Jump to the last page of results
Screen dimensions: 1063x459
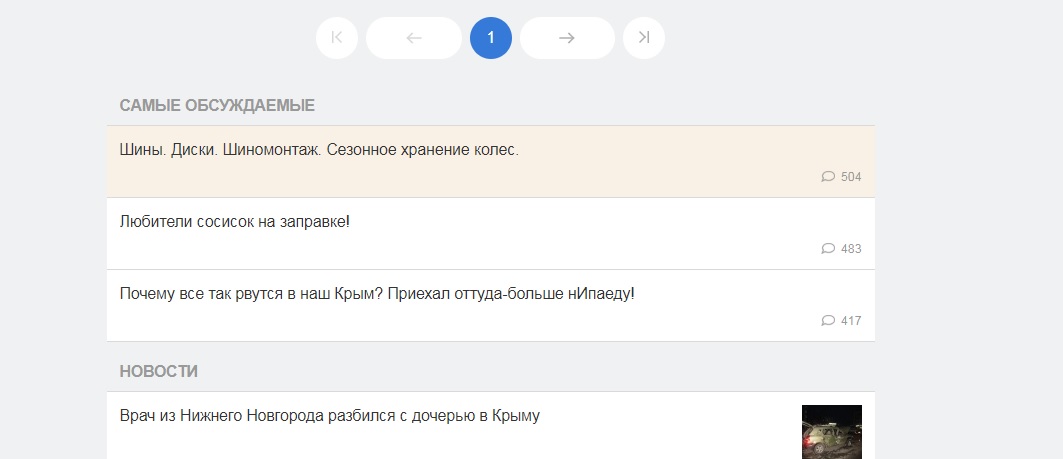pyautogui.click(x=644, y=38)
